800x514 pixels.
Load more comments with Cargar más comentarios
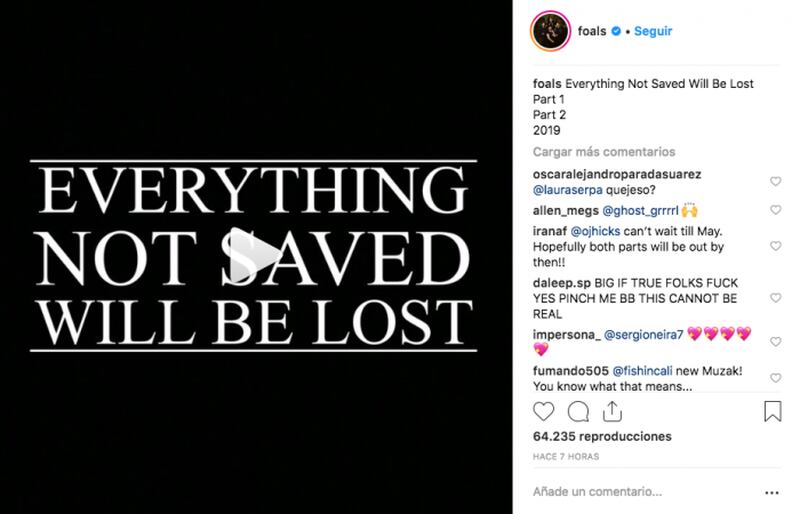pyautogui.click(x=604, y=152)
